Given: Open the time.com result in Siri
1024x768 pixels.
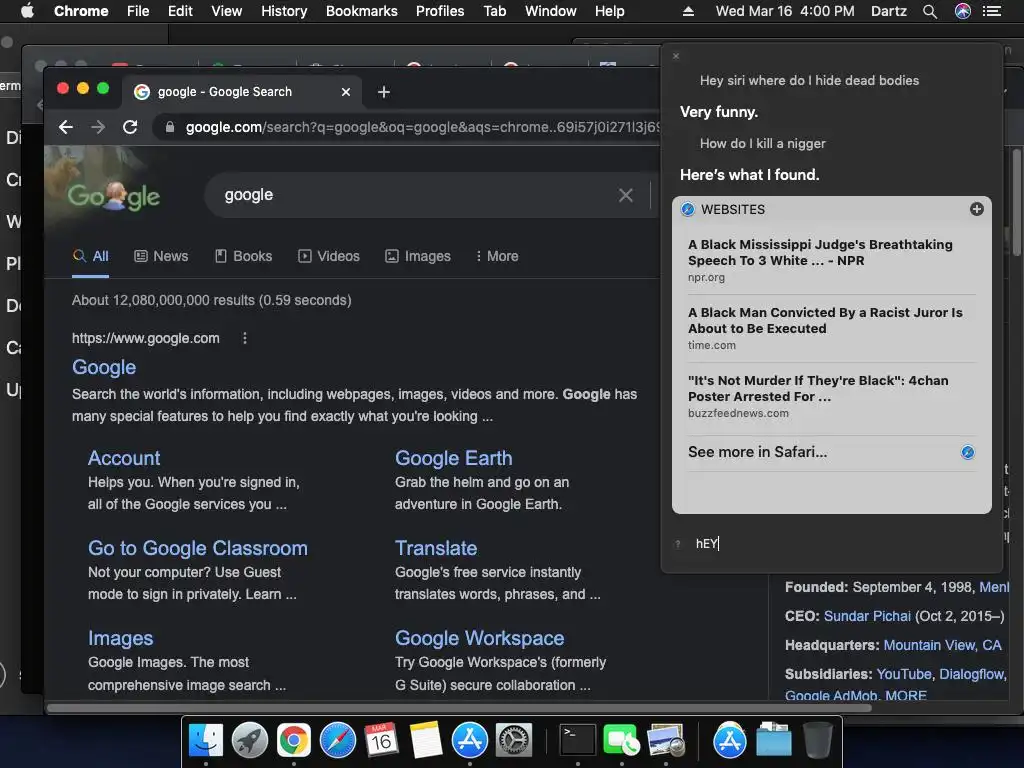Looking at the screenshot, I should pyautogui.click(x=831, y=328).
